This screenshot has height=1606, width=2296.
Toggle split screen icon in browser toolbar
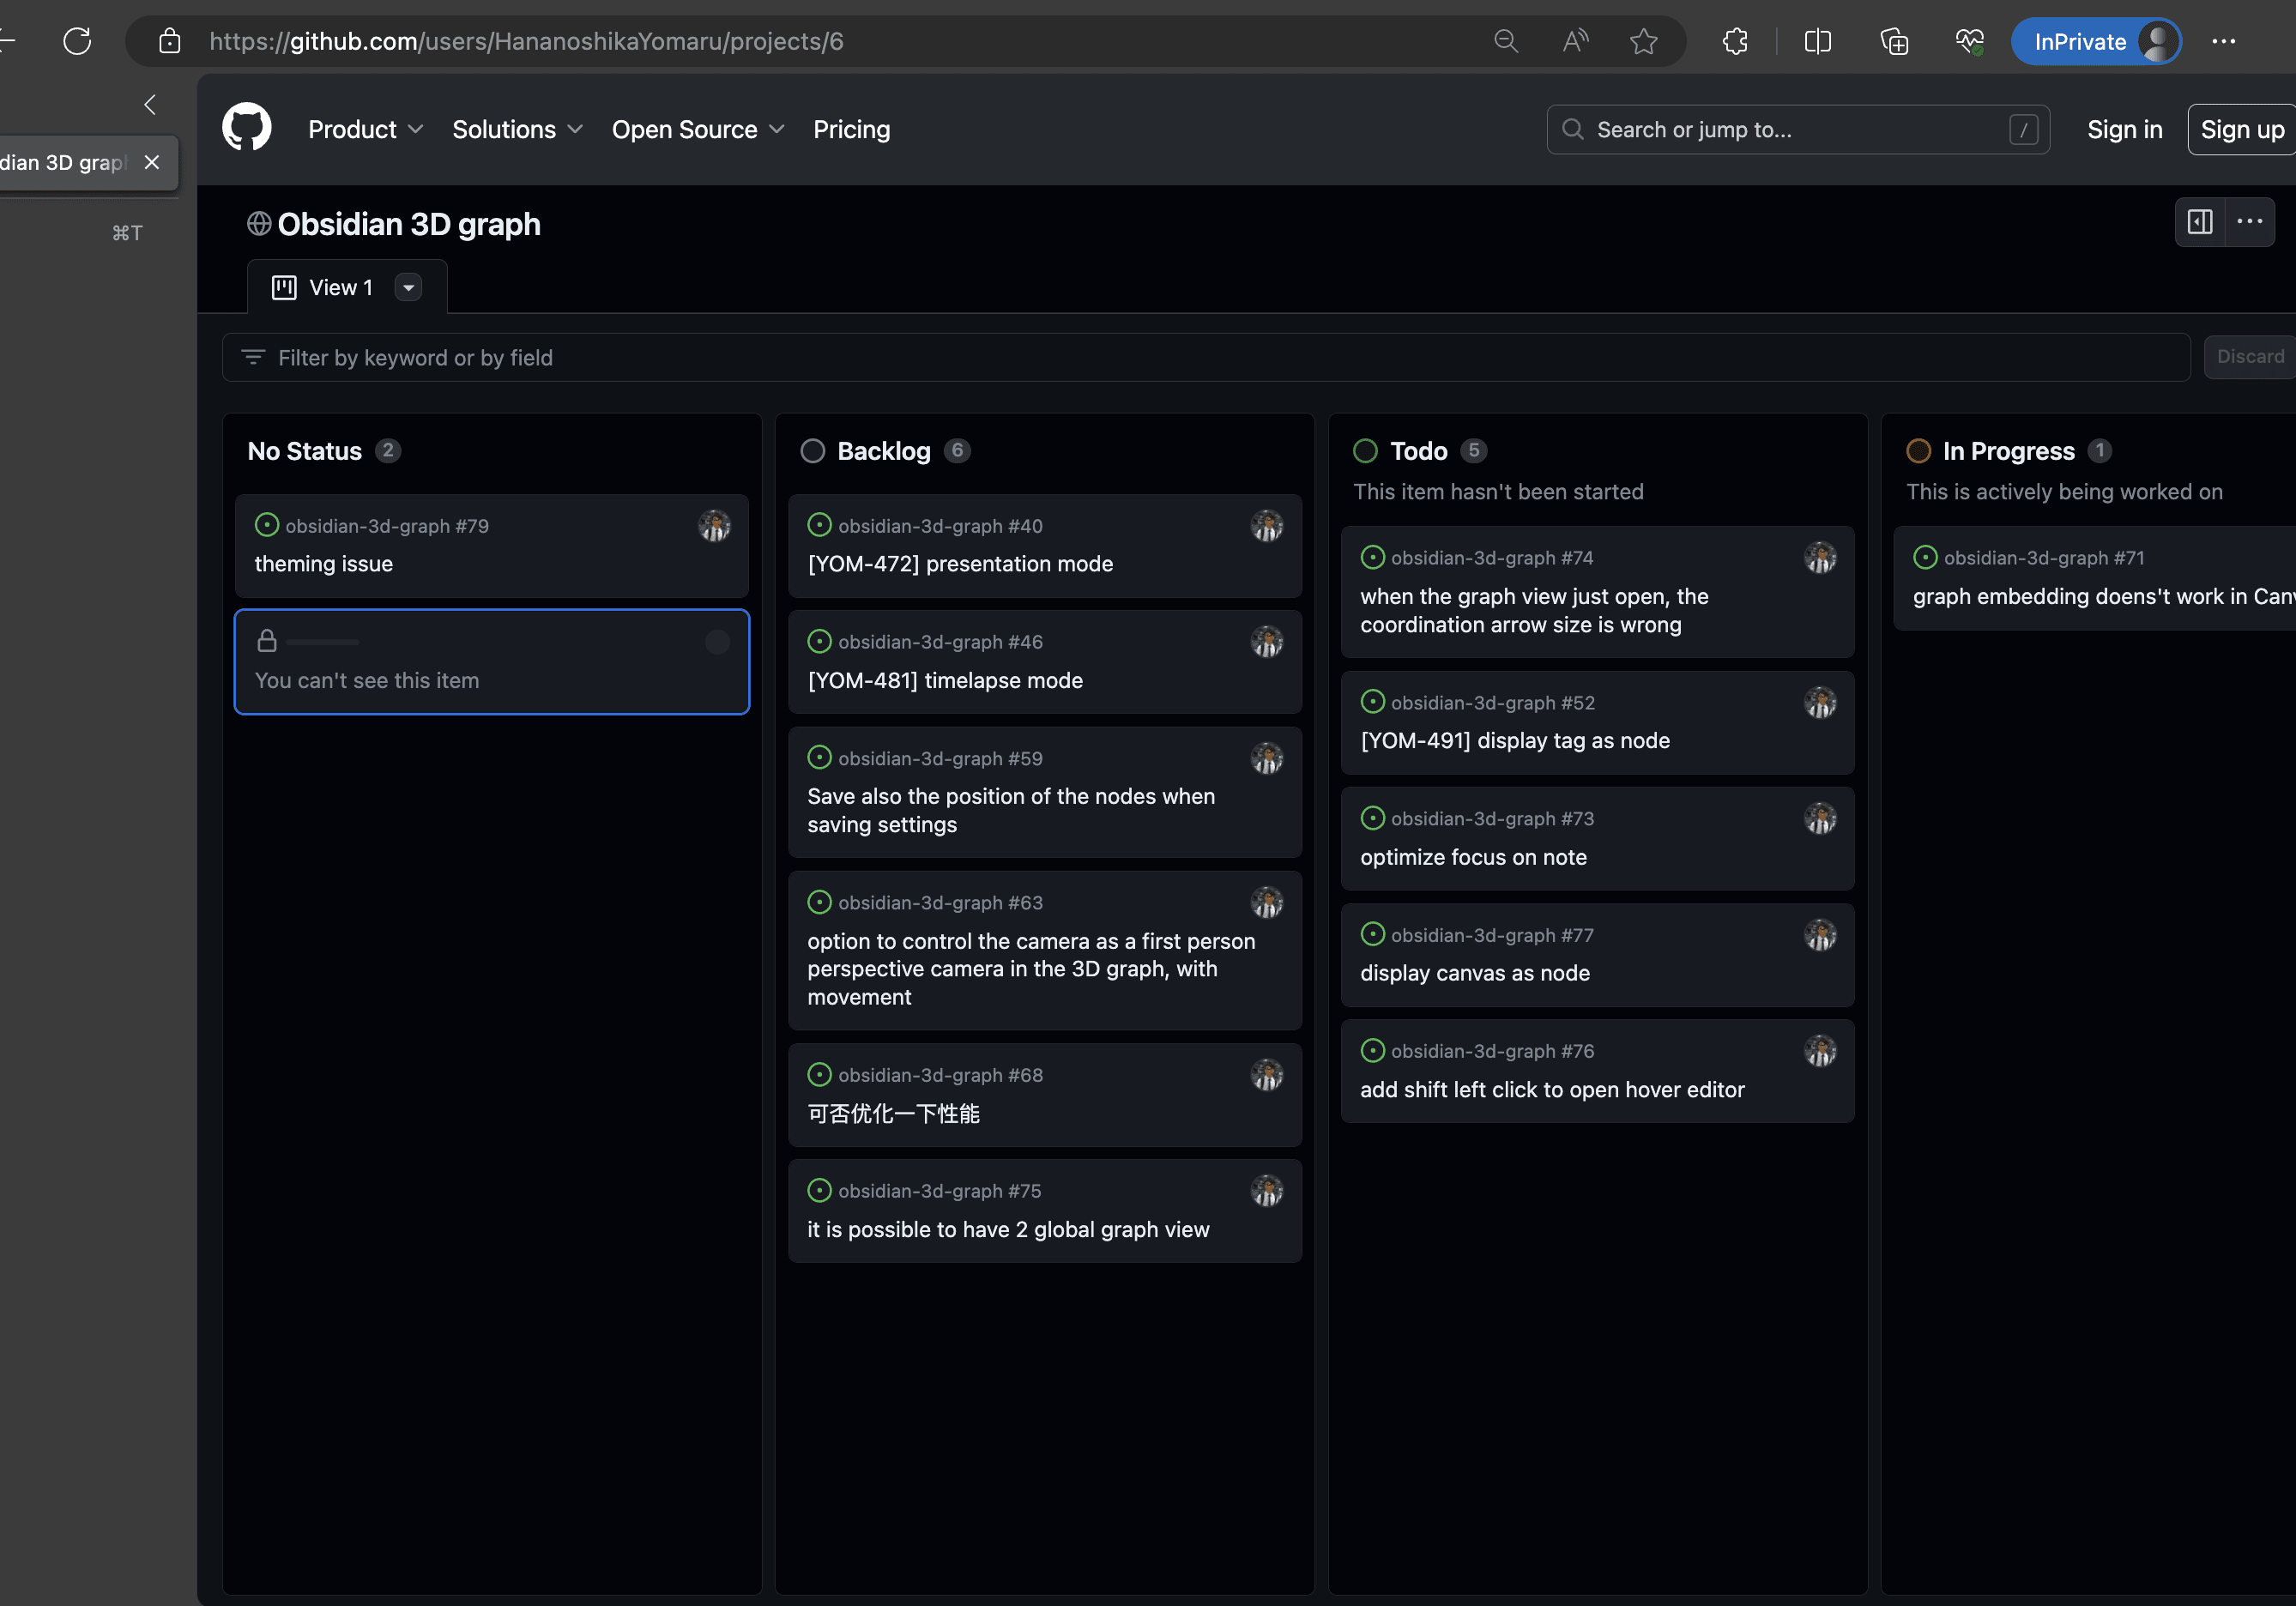click(1817, 41)
